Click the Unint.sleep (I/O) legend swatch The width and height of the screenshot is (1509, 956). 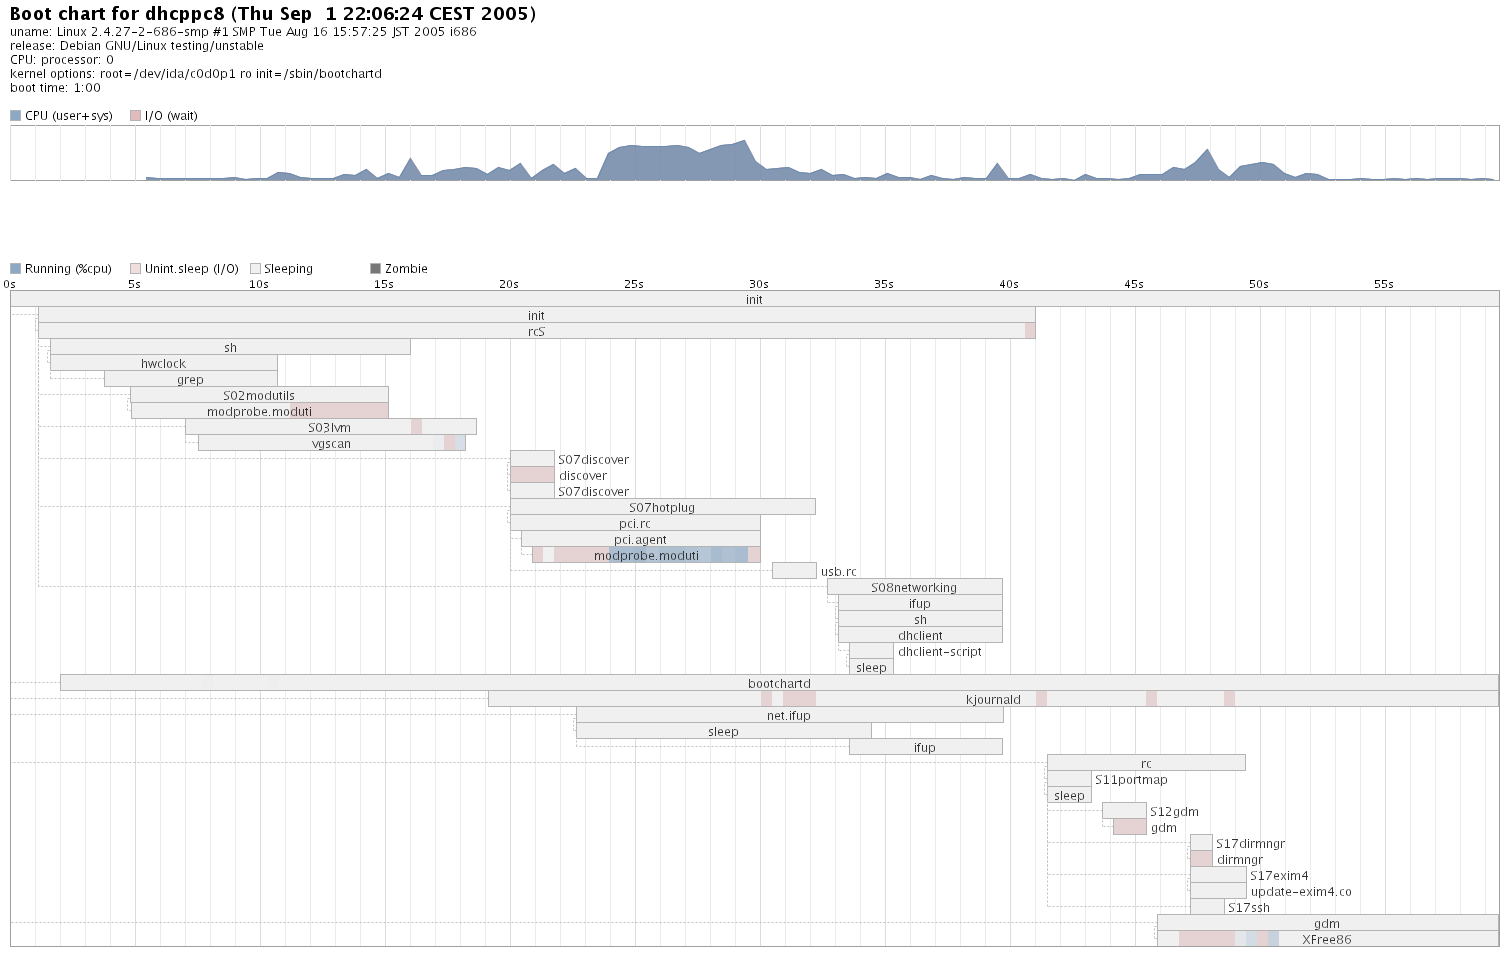click(x=135, y=269)
